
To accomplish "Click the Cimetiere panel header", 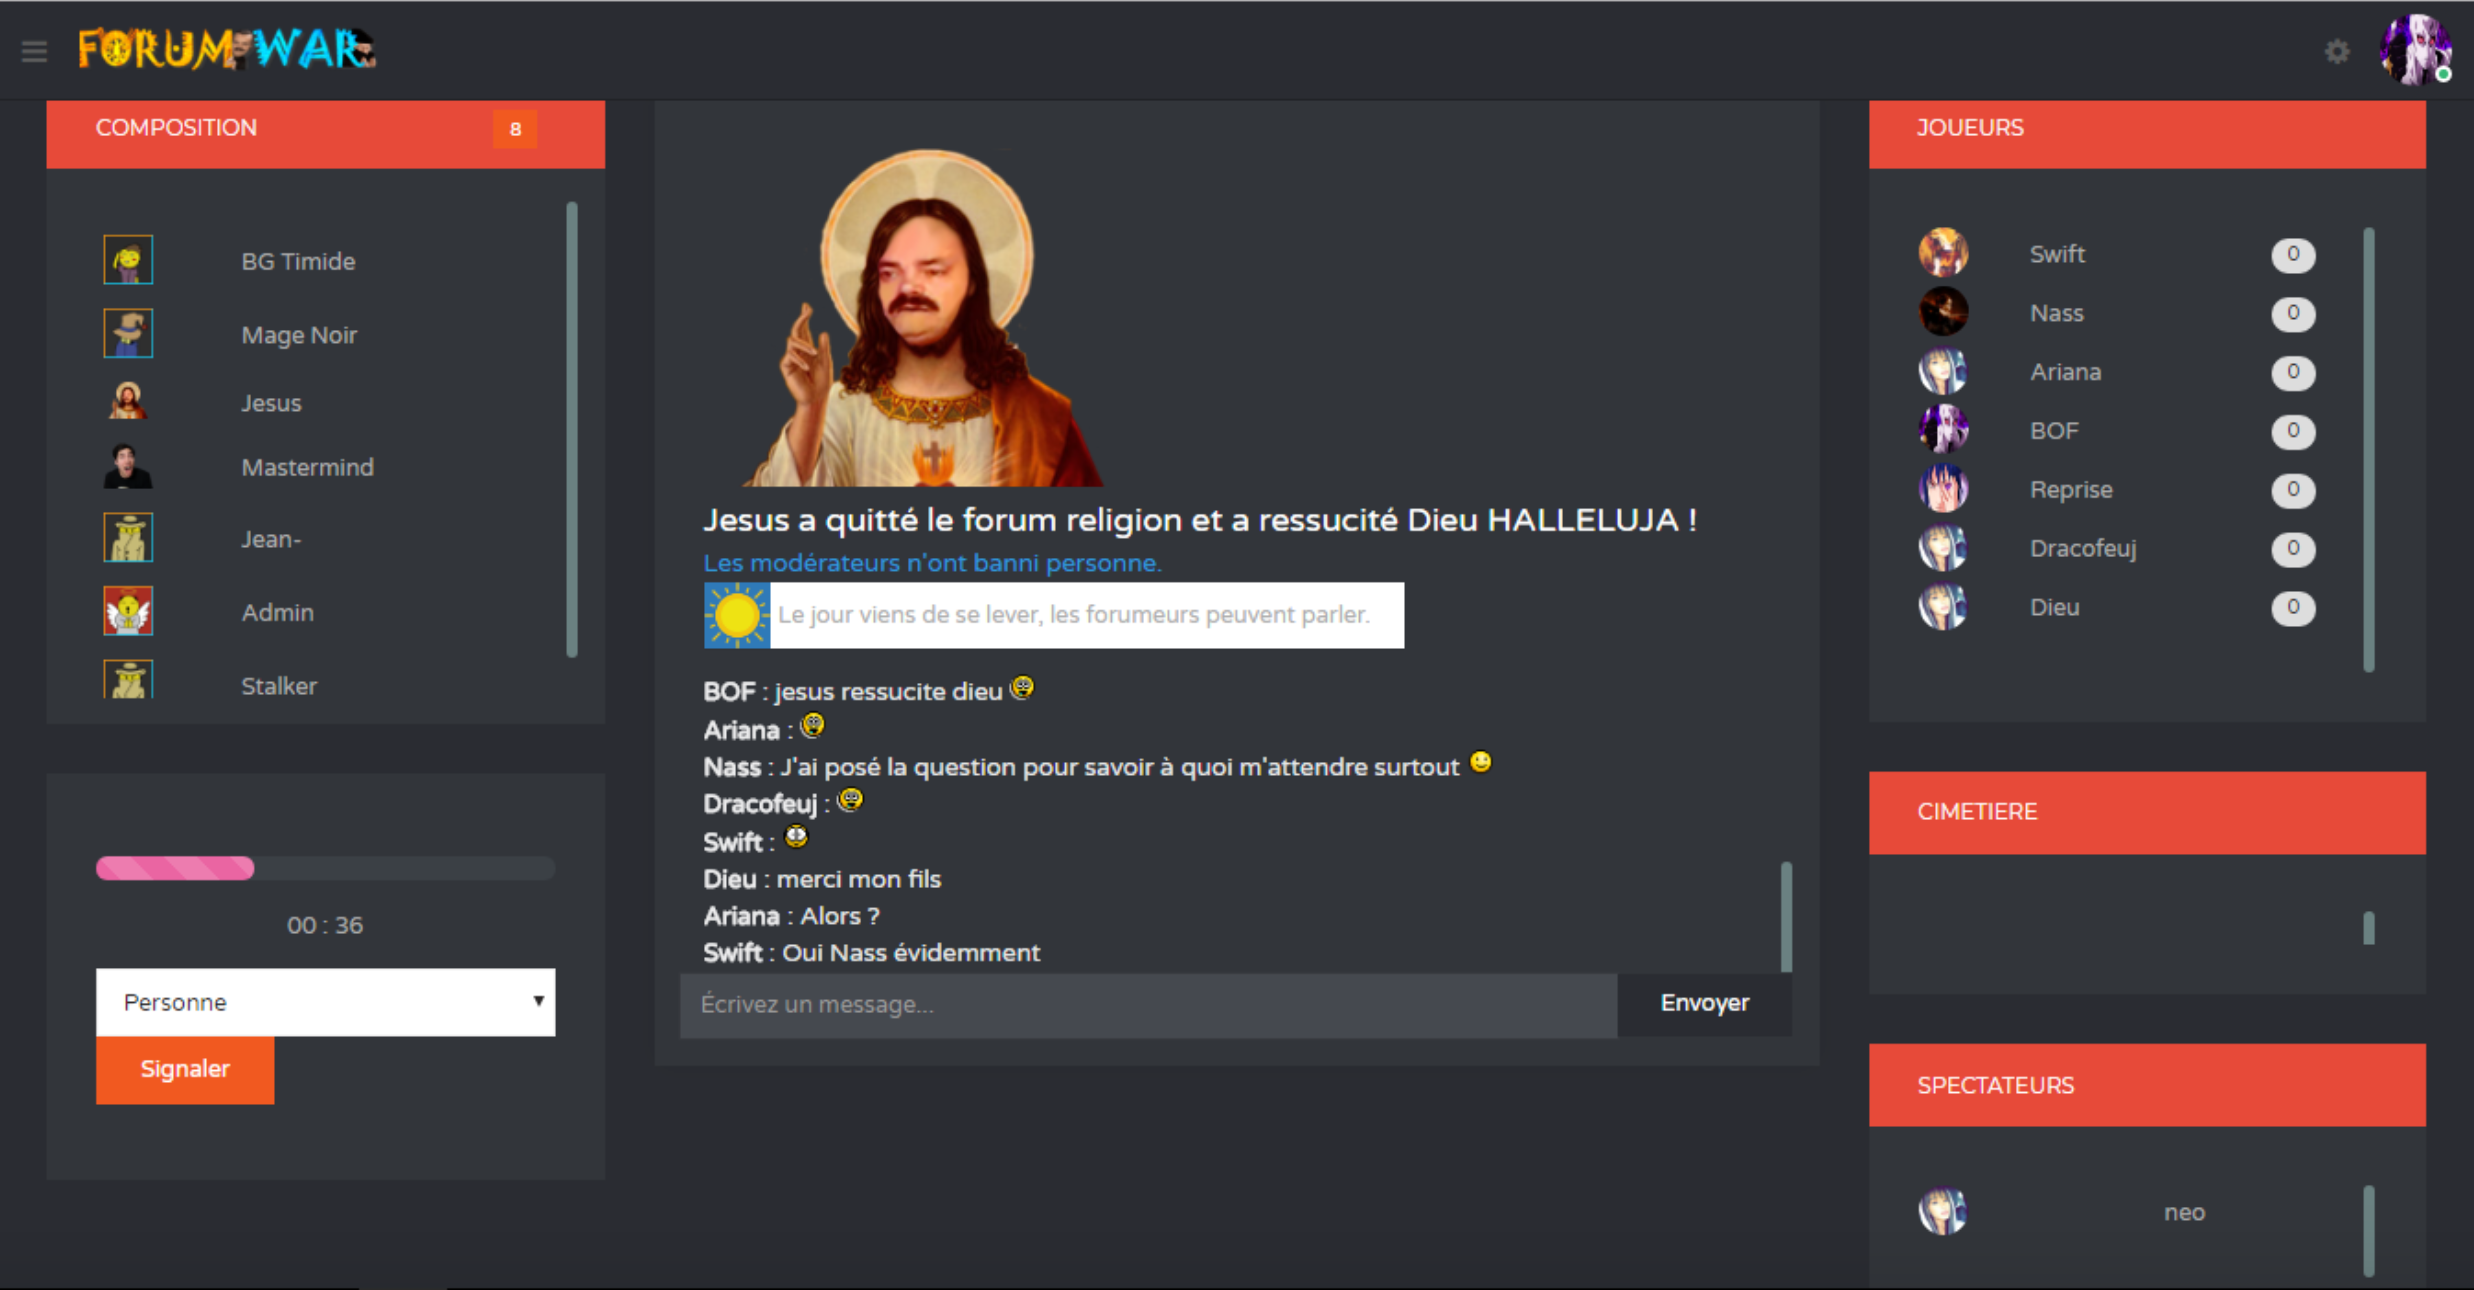I will (2146, 811).
